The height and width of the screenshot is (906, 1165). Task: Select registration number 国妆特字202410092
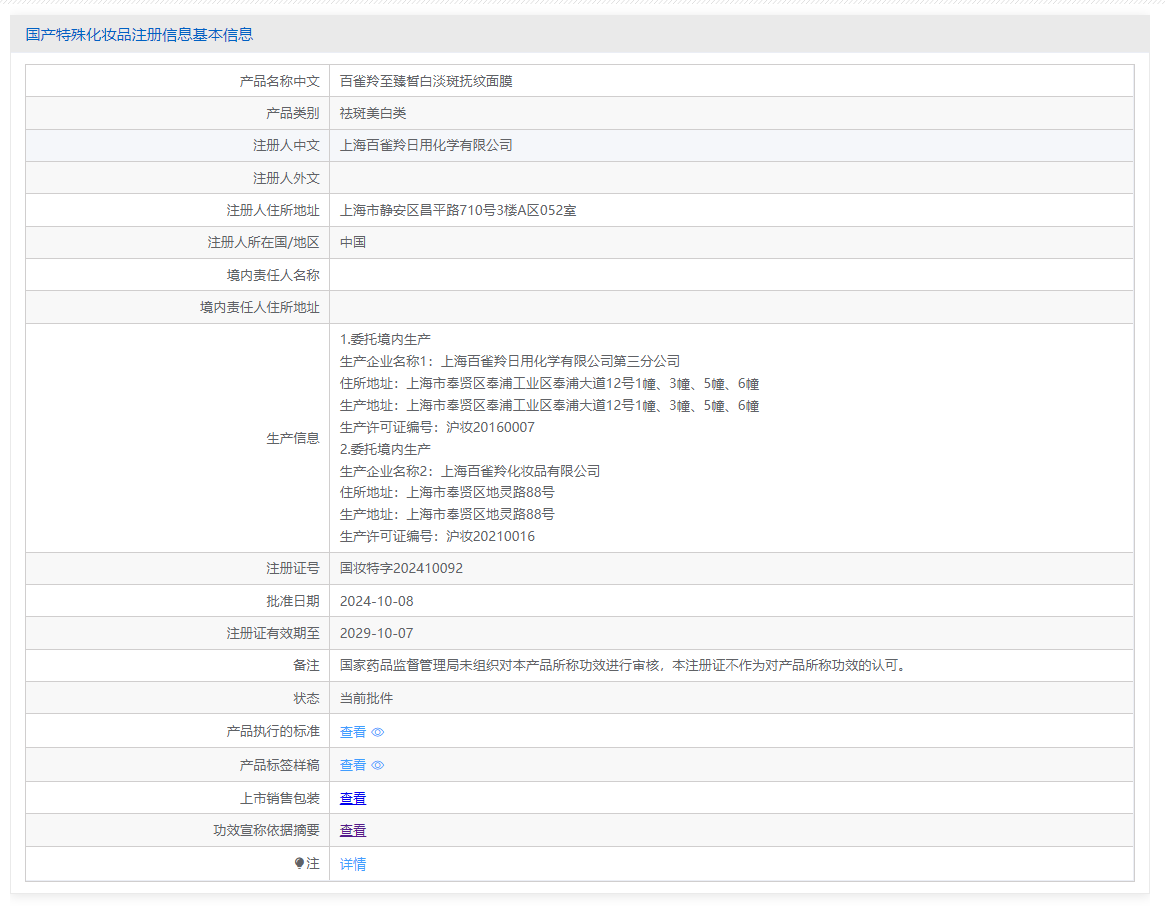click(401, 569)
